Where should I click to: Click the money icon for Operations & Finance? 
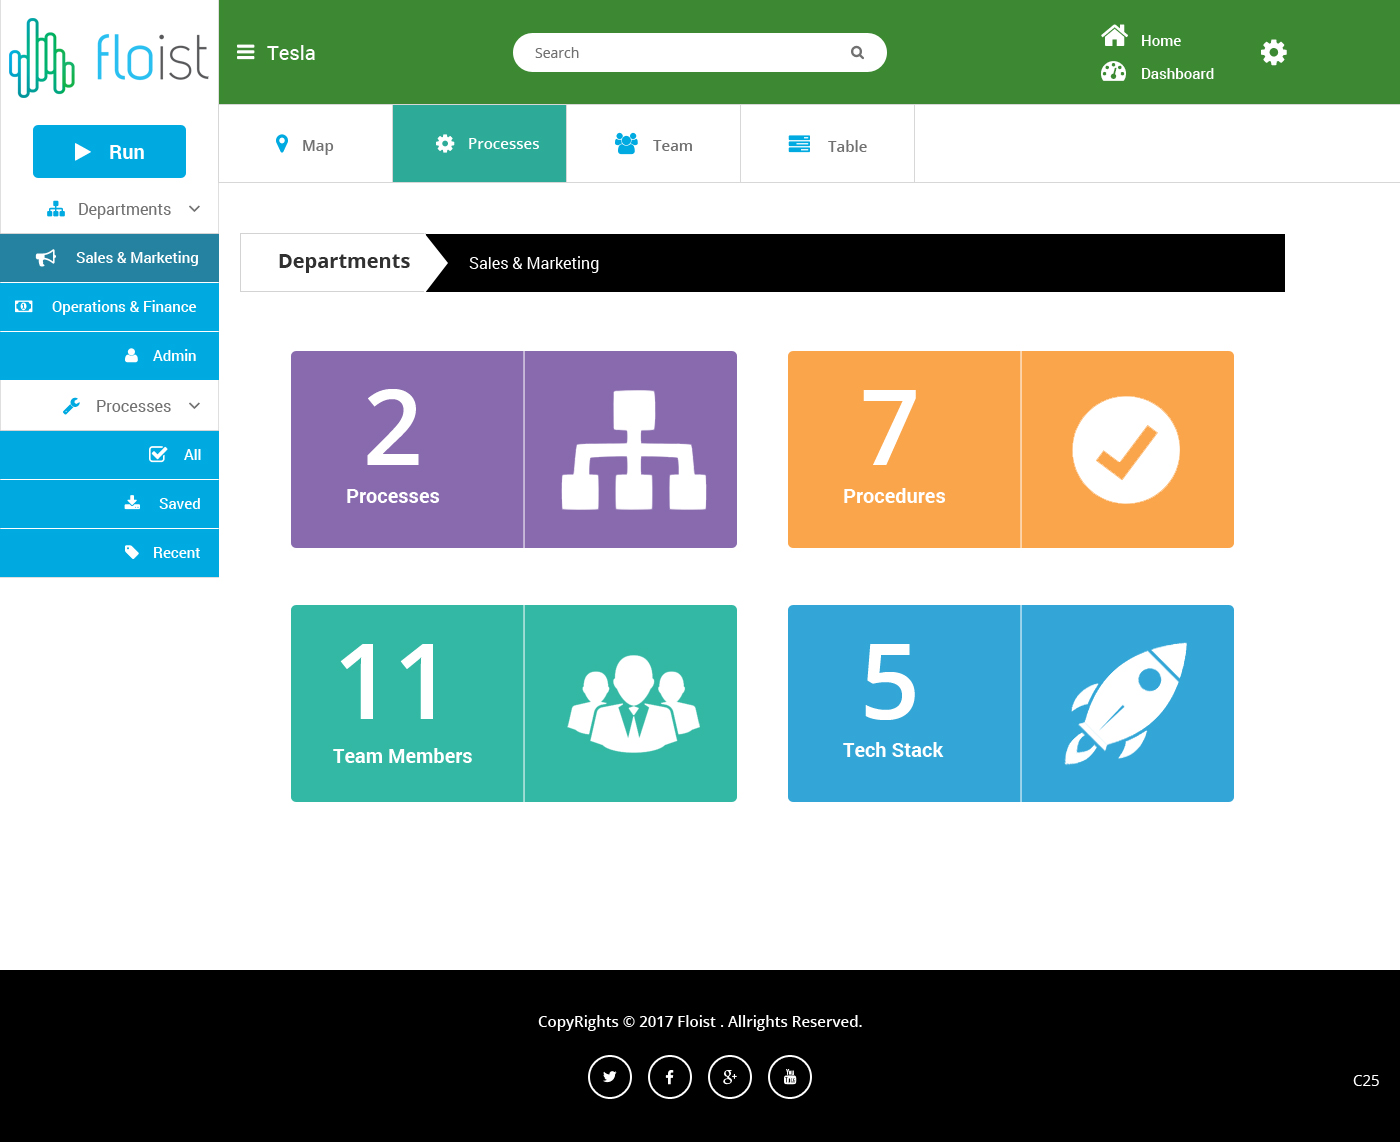coord(24,306)
